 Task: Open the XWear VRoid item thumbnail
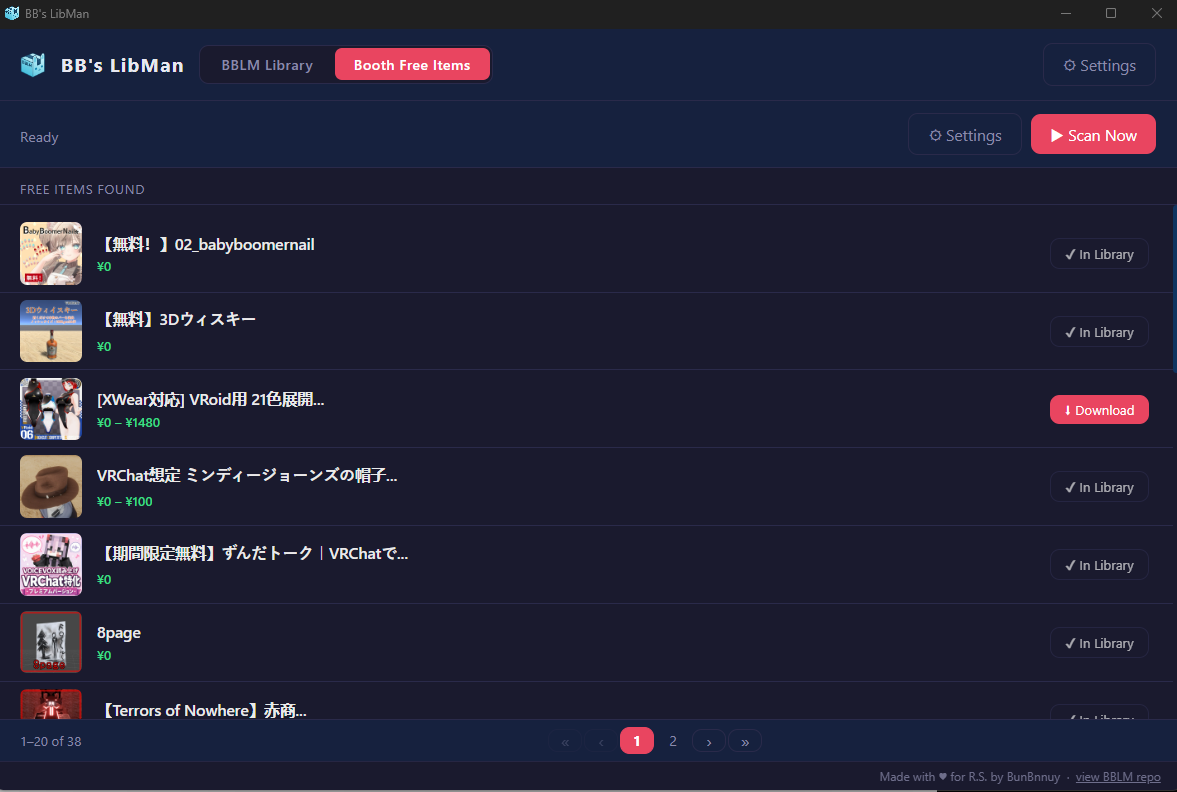tap(51, 409)
